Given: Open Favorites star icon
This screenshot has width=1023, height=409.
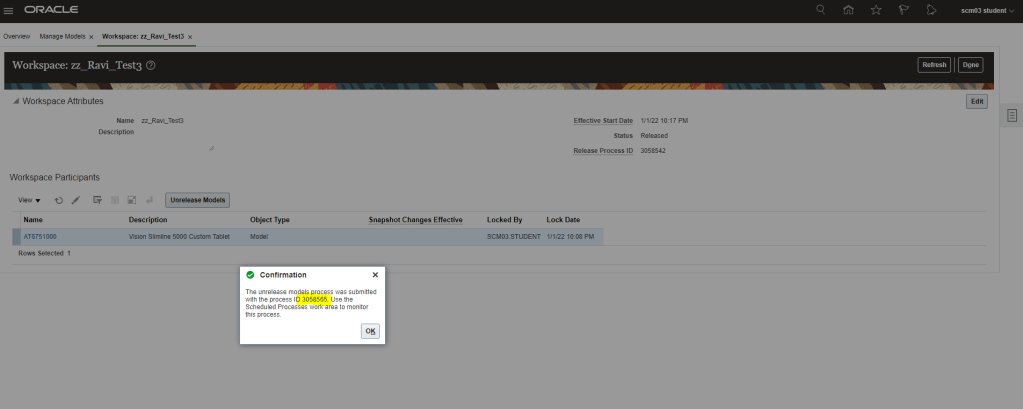Looking at the screenshot, I should click(x=876, y=10).
